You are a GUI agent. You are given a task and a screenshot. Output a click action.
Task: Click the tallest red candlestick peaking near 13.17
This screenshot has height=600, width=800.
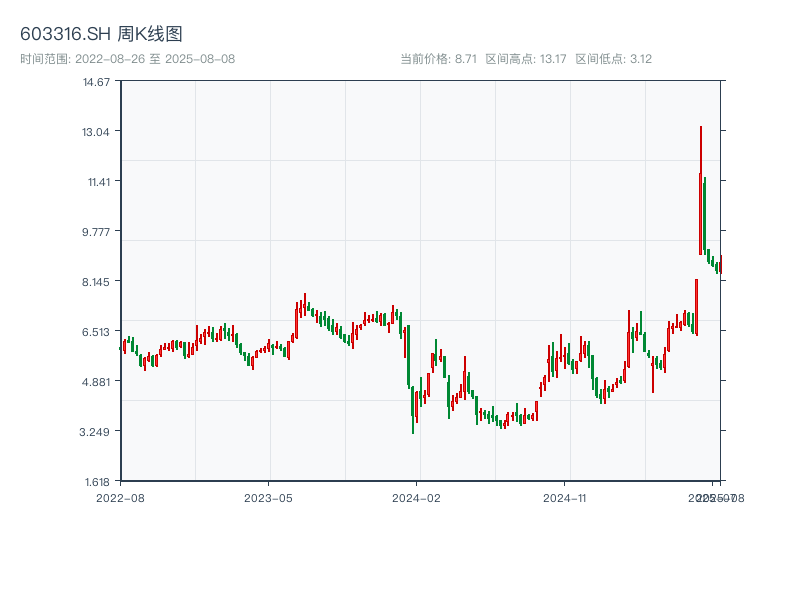(x=701, y=190)
